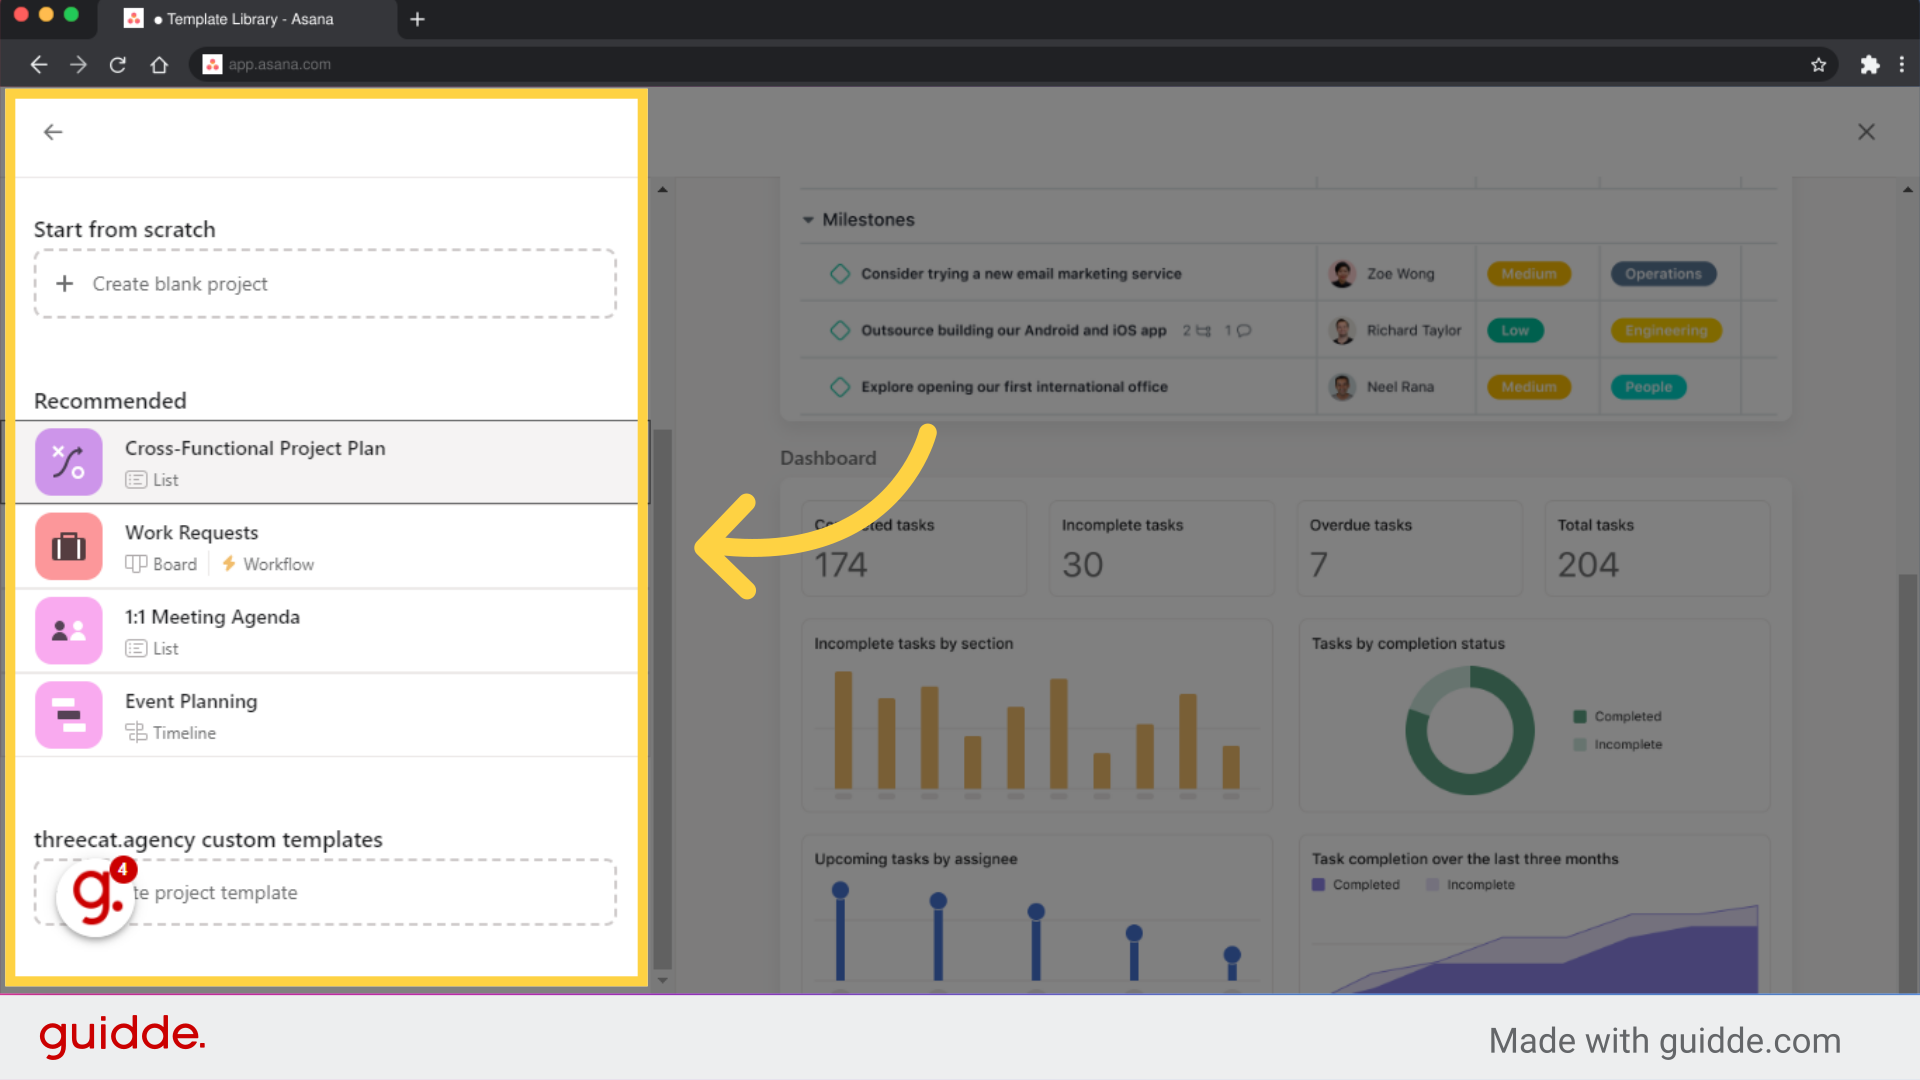Open the browser home page

coord(159,65)
